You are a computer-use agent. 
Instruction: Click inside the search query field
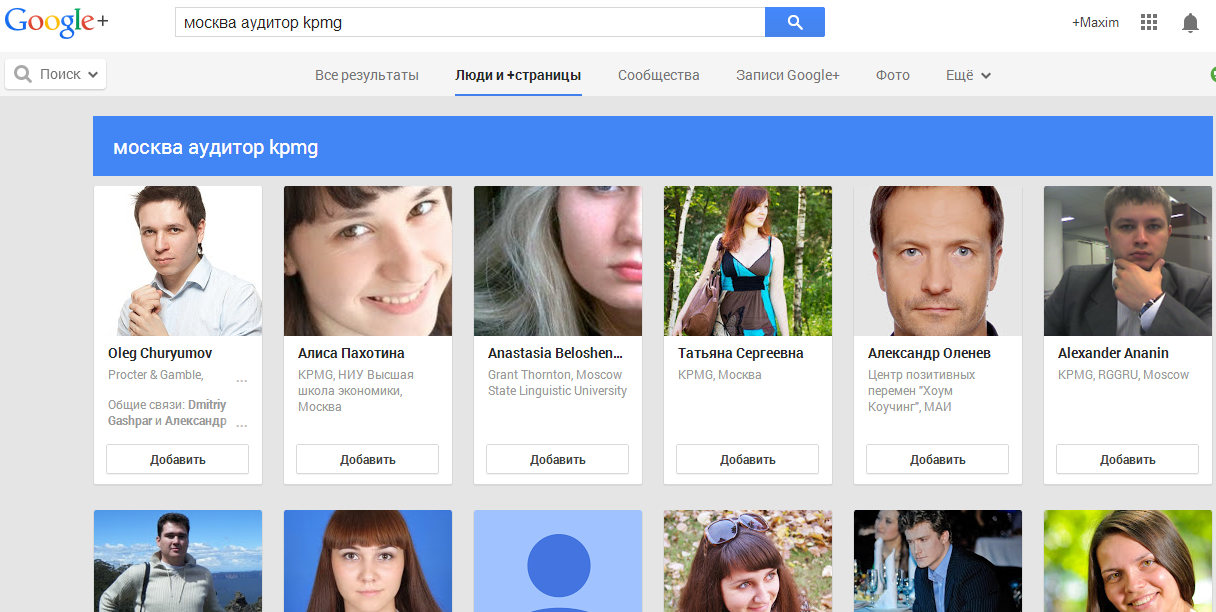click(470, 22)
